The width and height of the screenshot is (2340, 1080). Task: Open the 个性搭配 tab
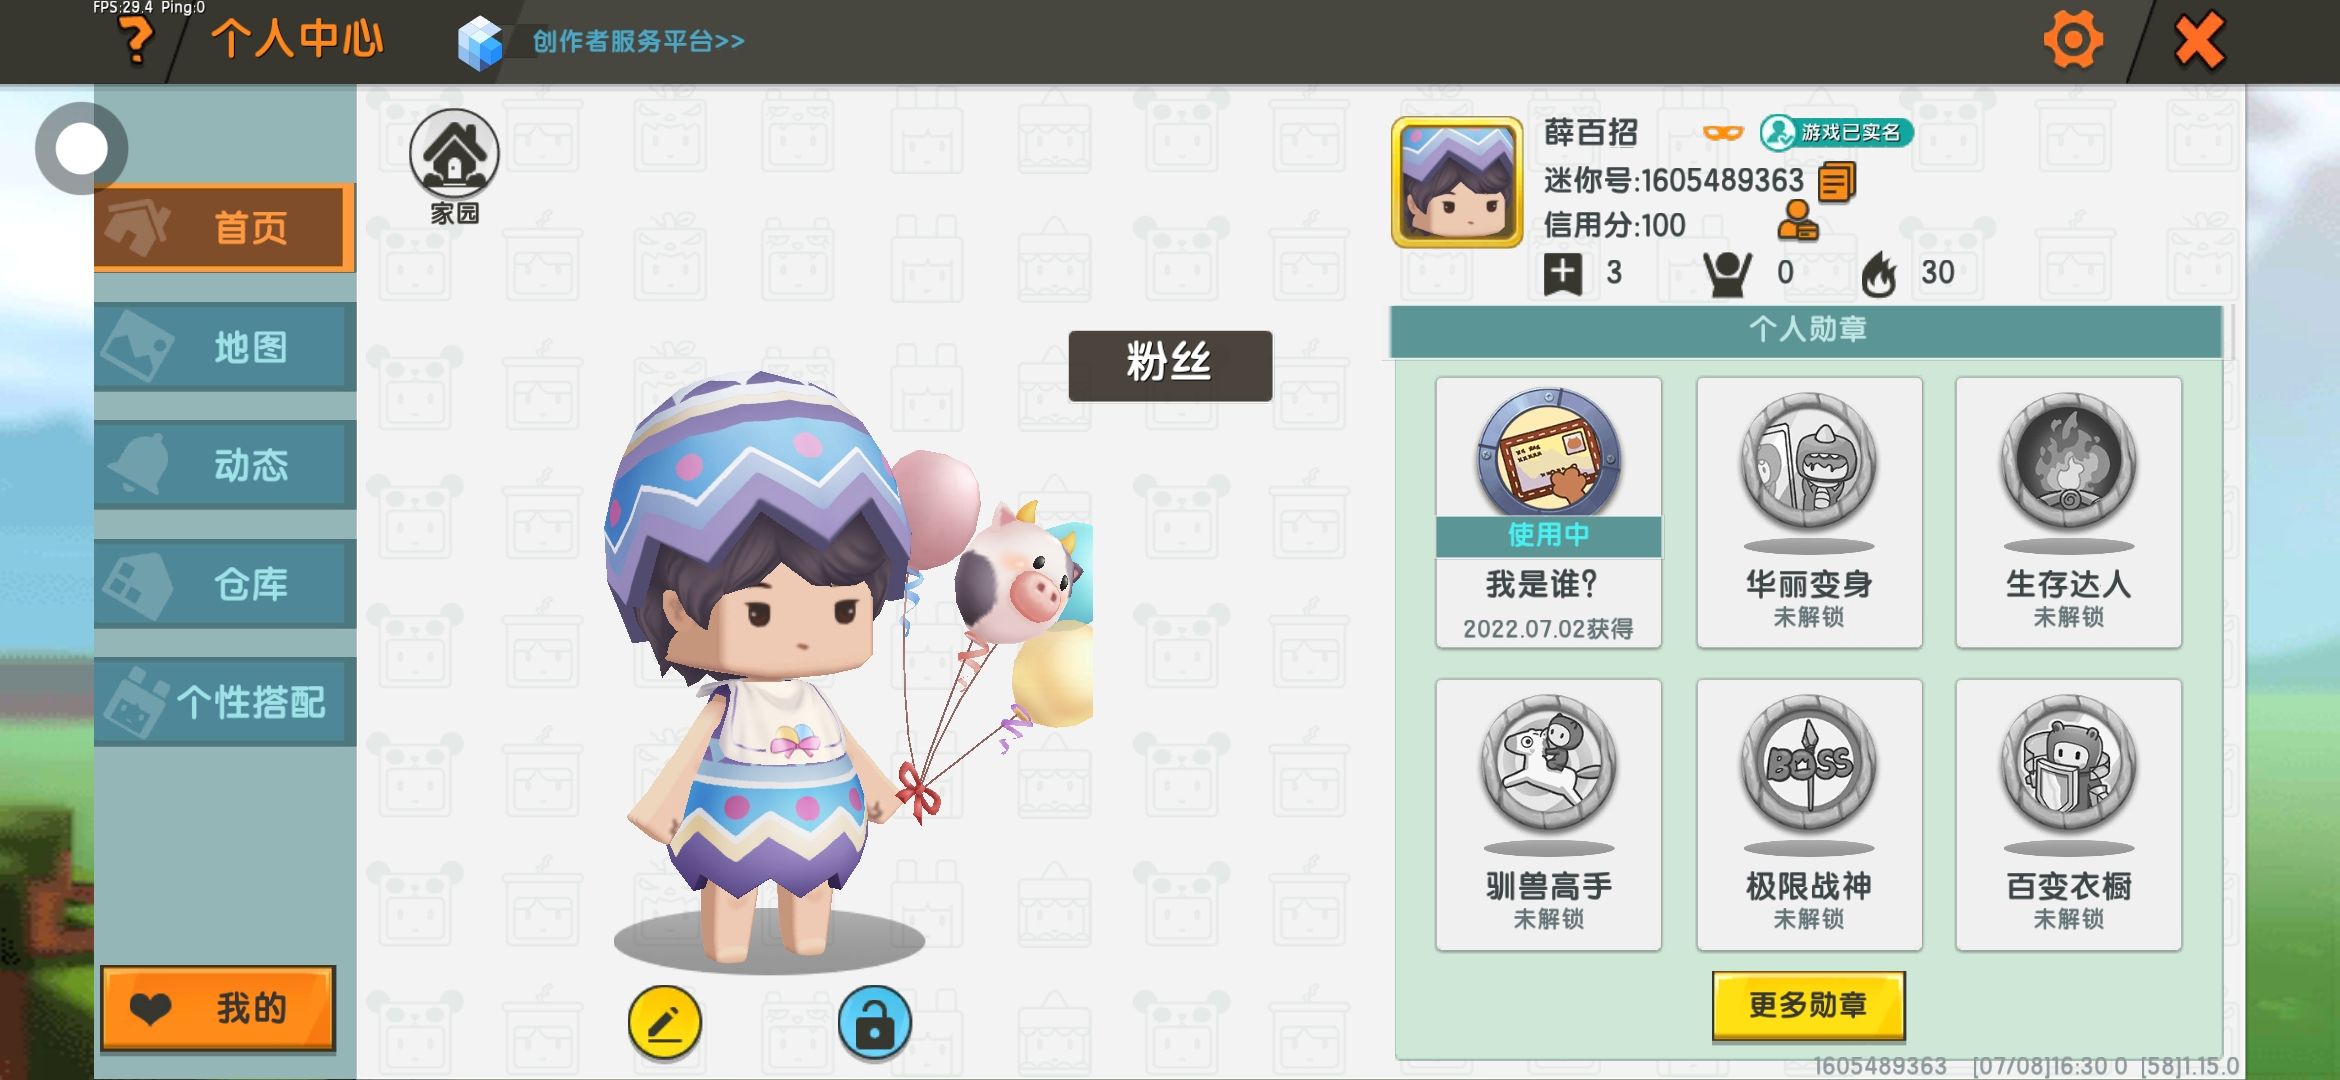(225, 702)
